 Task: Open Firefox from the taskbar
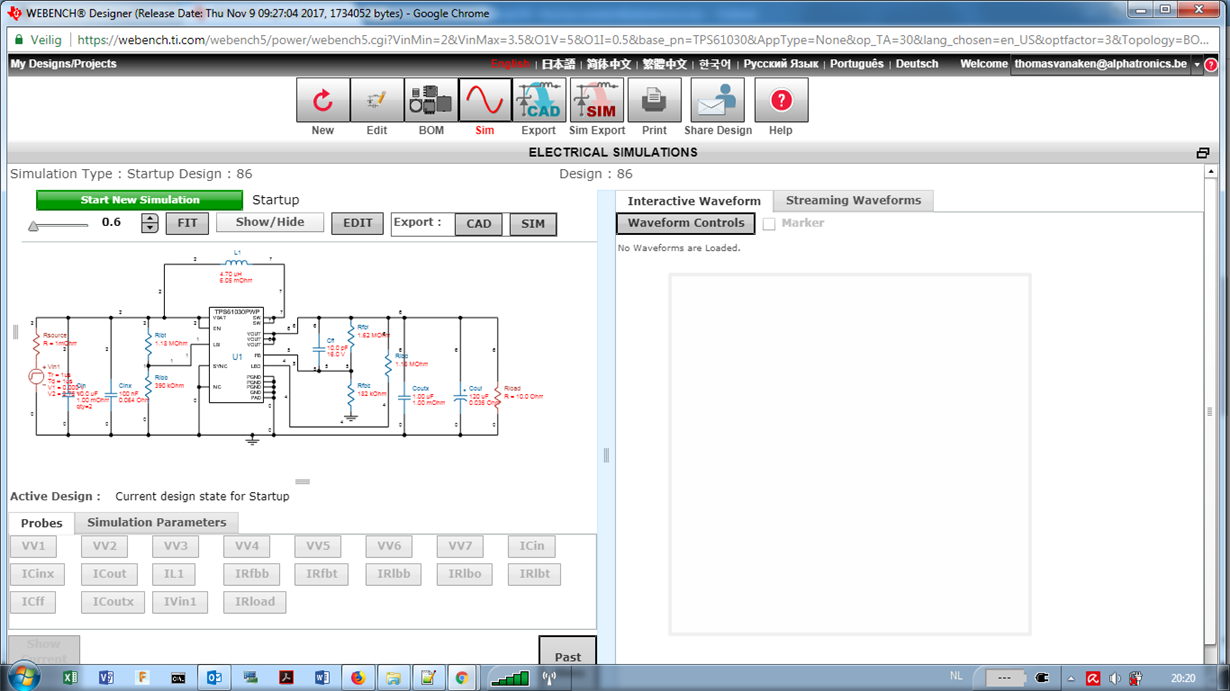[x=358, y=678]
